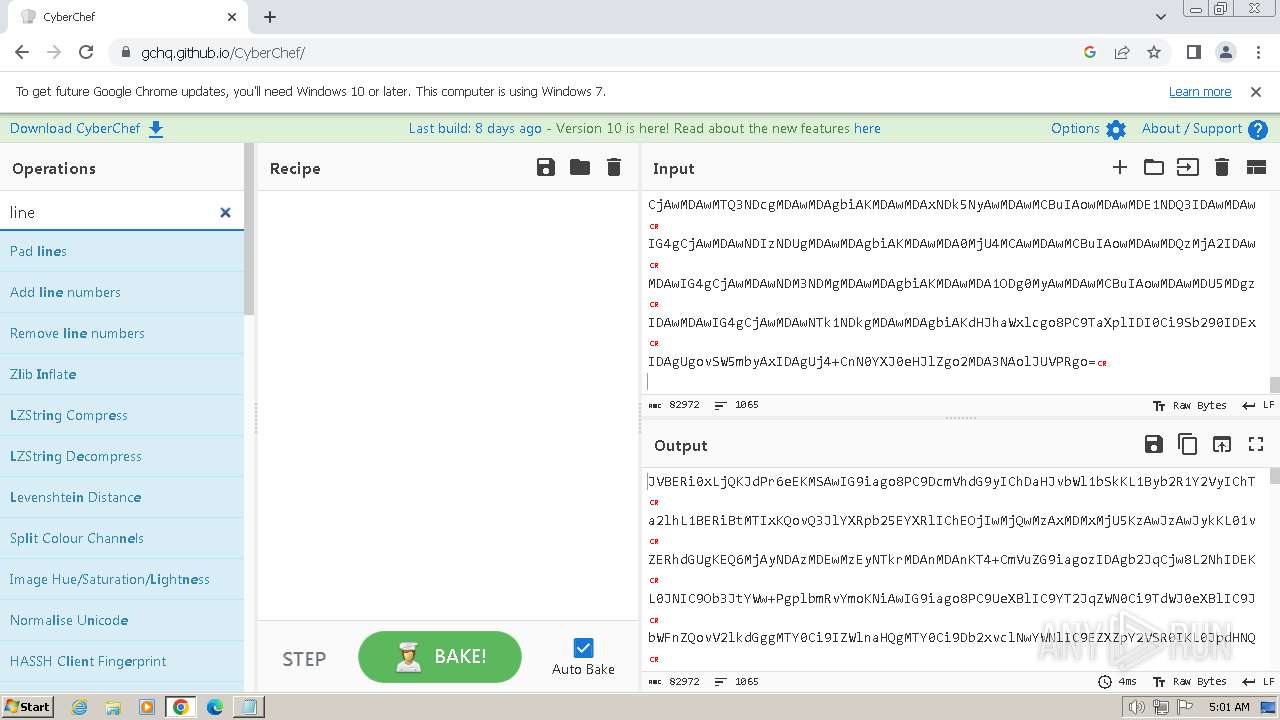Open the Learn more link
Screen dimensions: 1280x720
tap(1200, 91)
